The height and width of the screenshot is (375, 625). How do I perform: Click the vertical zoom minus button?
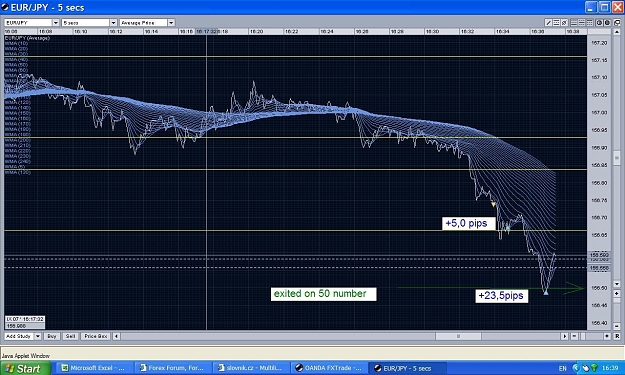617,326
